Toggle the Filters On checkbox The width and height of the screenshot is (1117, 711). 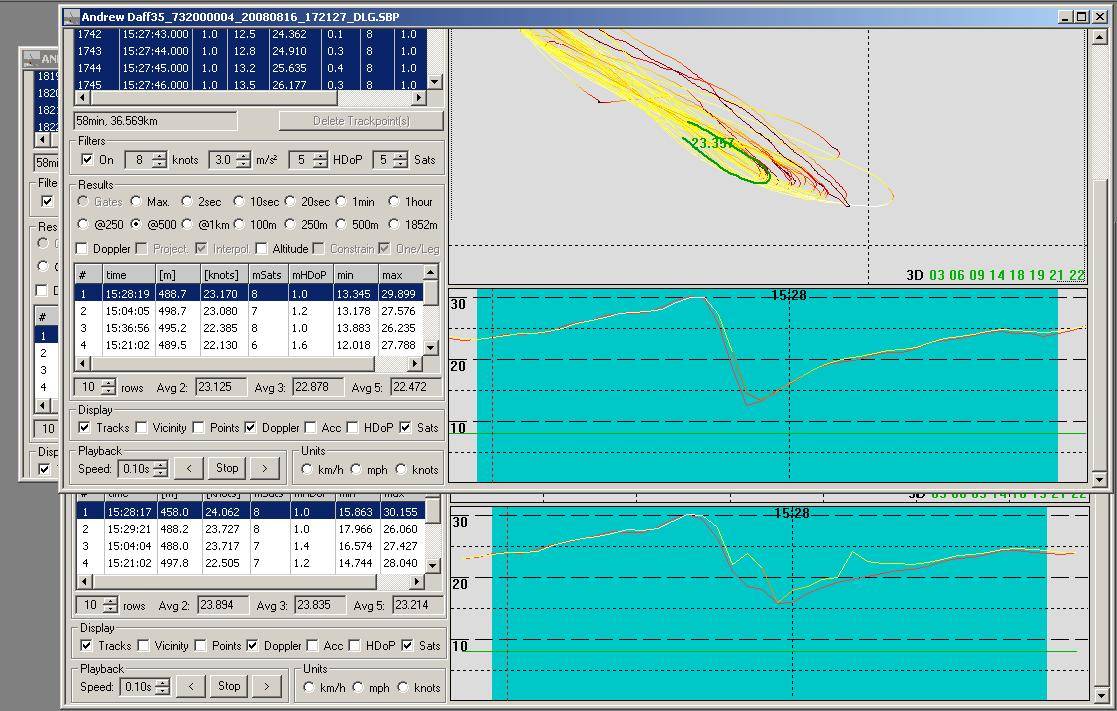tap(88, 160)
